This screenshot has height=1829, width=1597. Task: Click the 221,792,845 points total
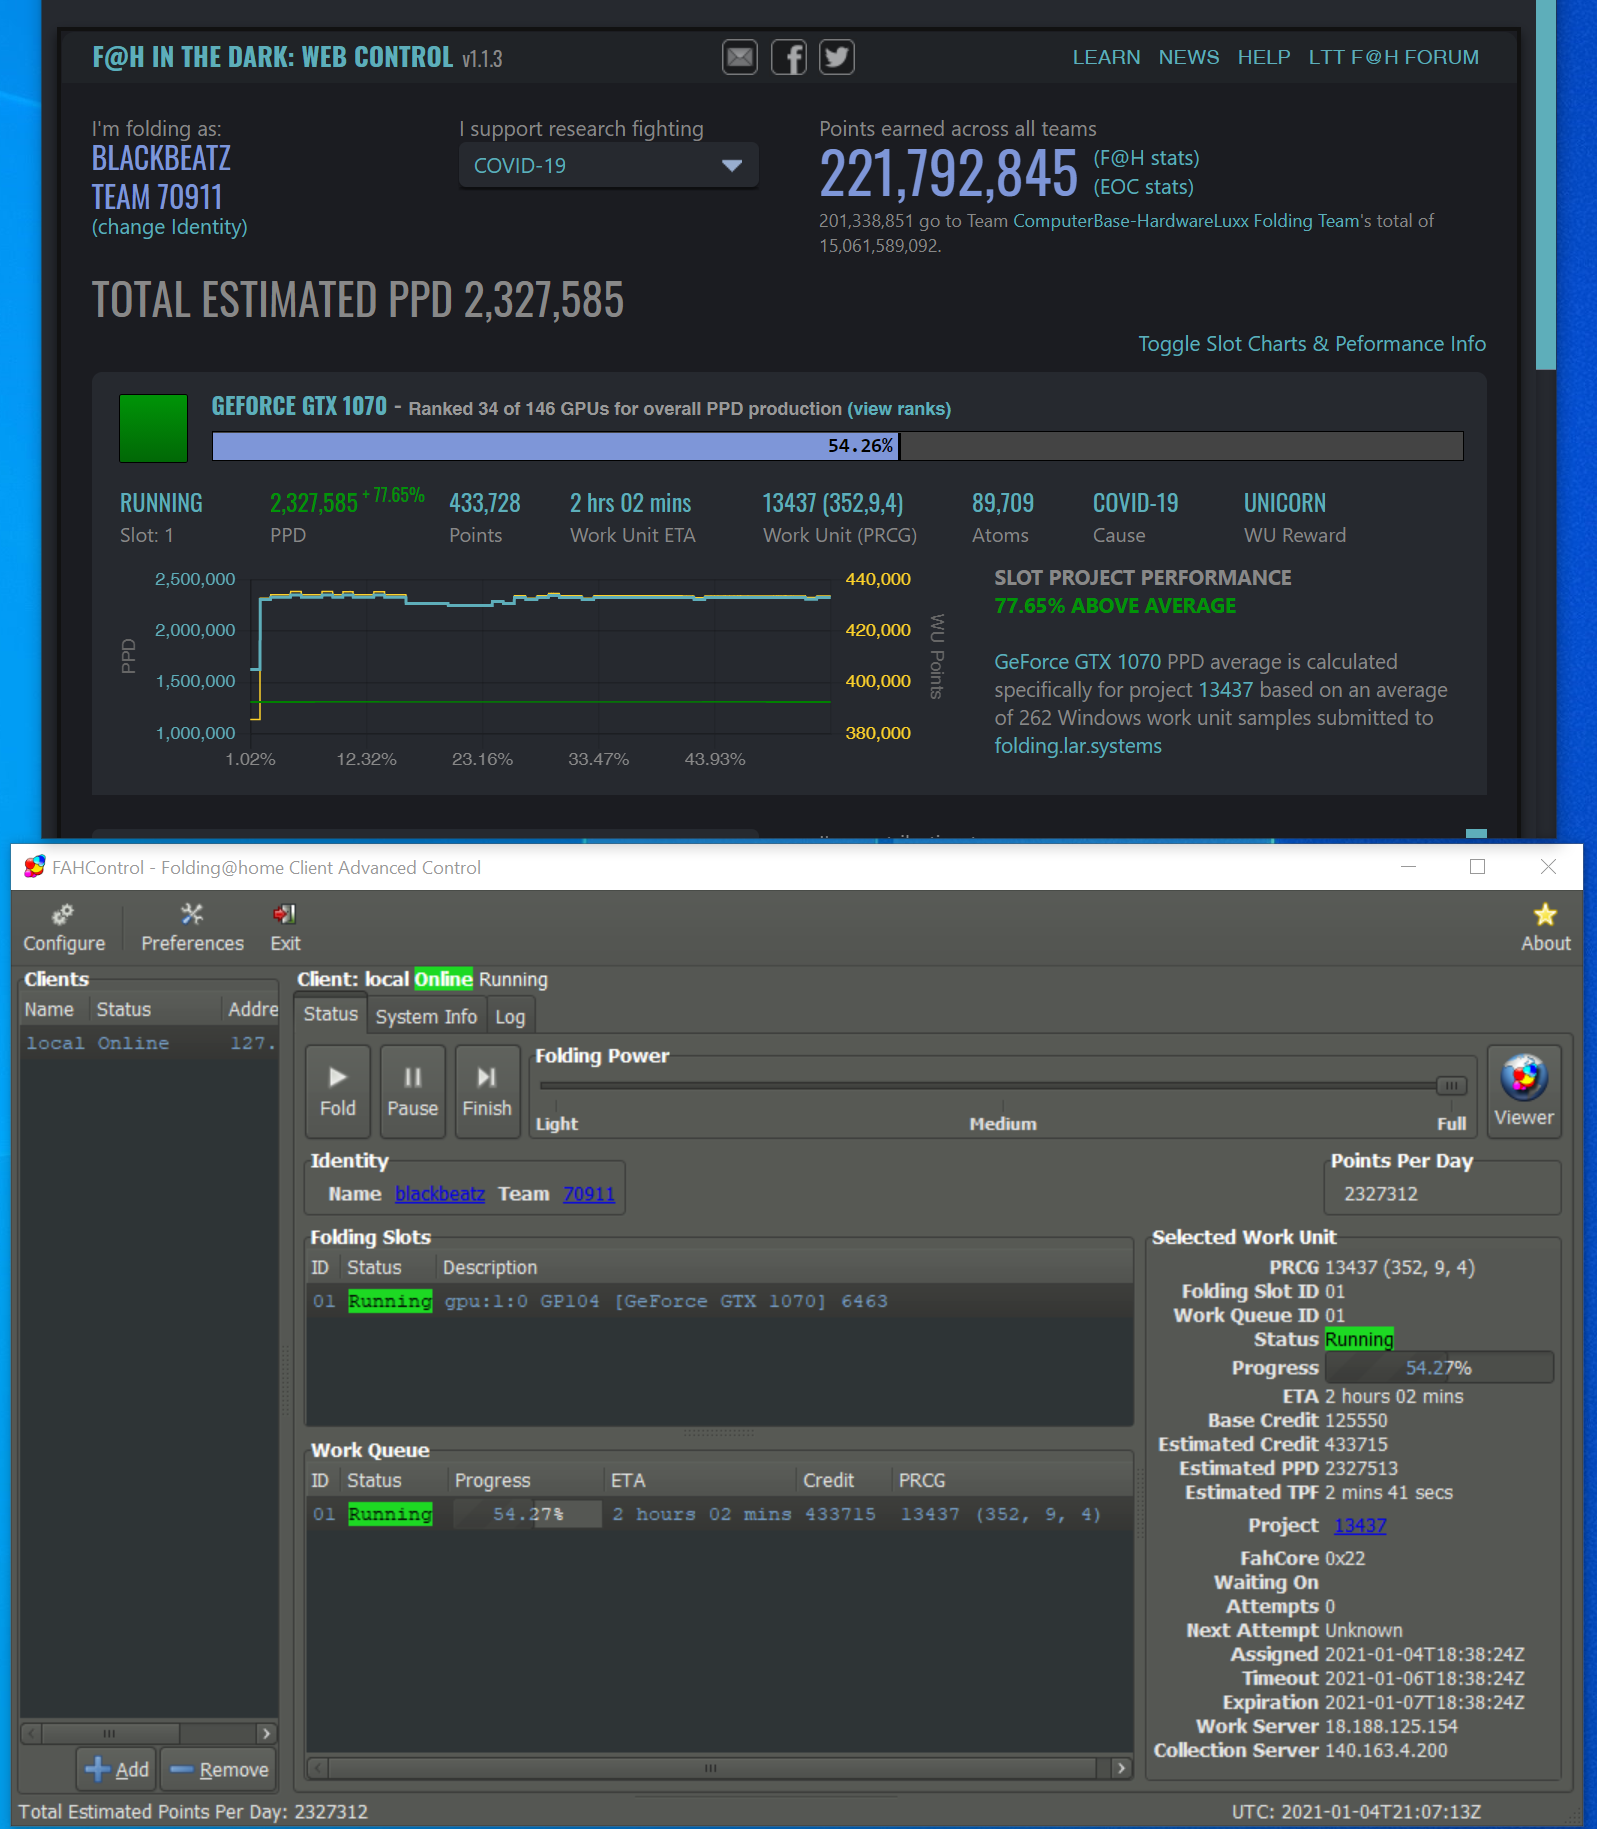948,173
